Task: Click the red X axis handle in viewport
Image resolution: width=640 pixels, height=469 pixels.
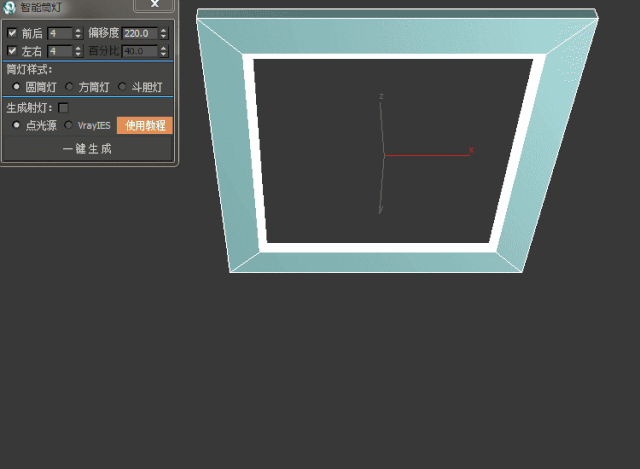Action: tap(428, 155)
